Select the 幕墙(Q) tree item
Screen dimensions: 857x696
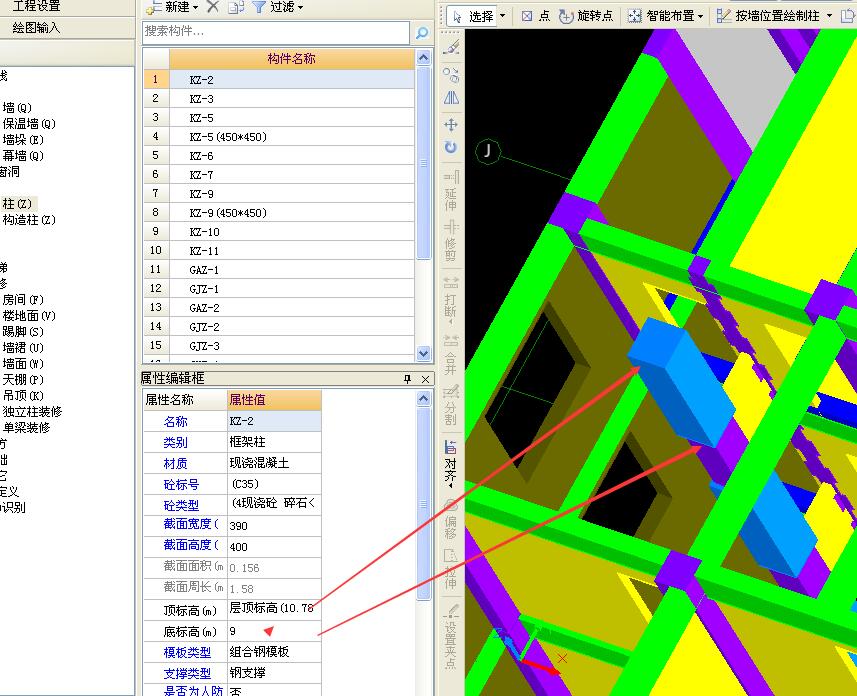click(22, 156)
